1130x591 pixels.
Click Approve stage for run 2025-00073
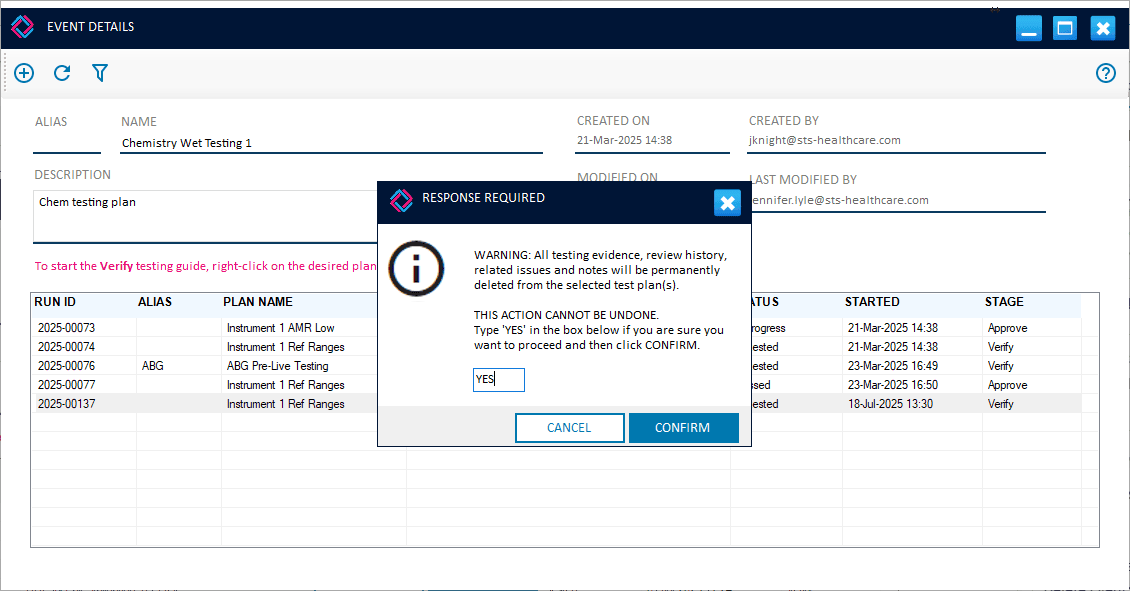[x=1007, y=328]
